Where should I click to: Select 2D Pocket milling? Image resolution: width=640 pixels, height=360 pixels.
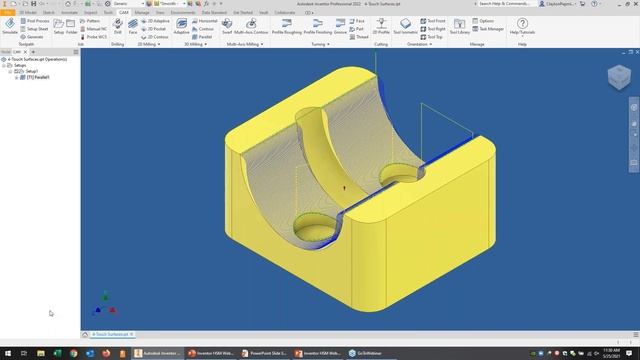point(153,29)
